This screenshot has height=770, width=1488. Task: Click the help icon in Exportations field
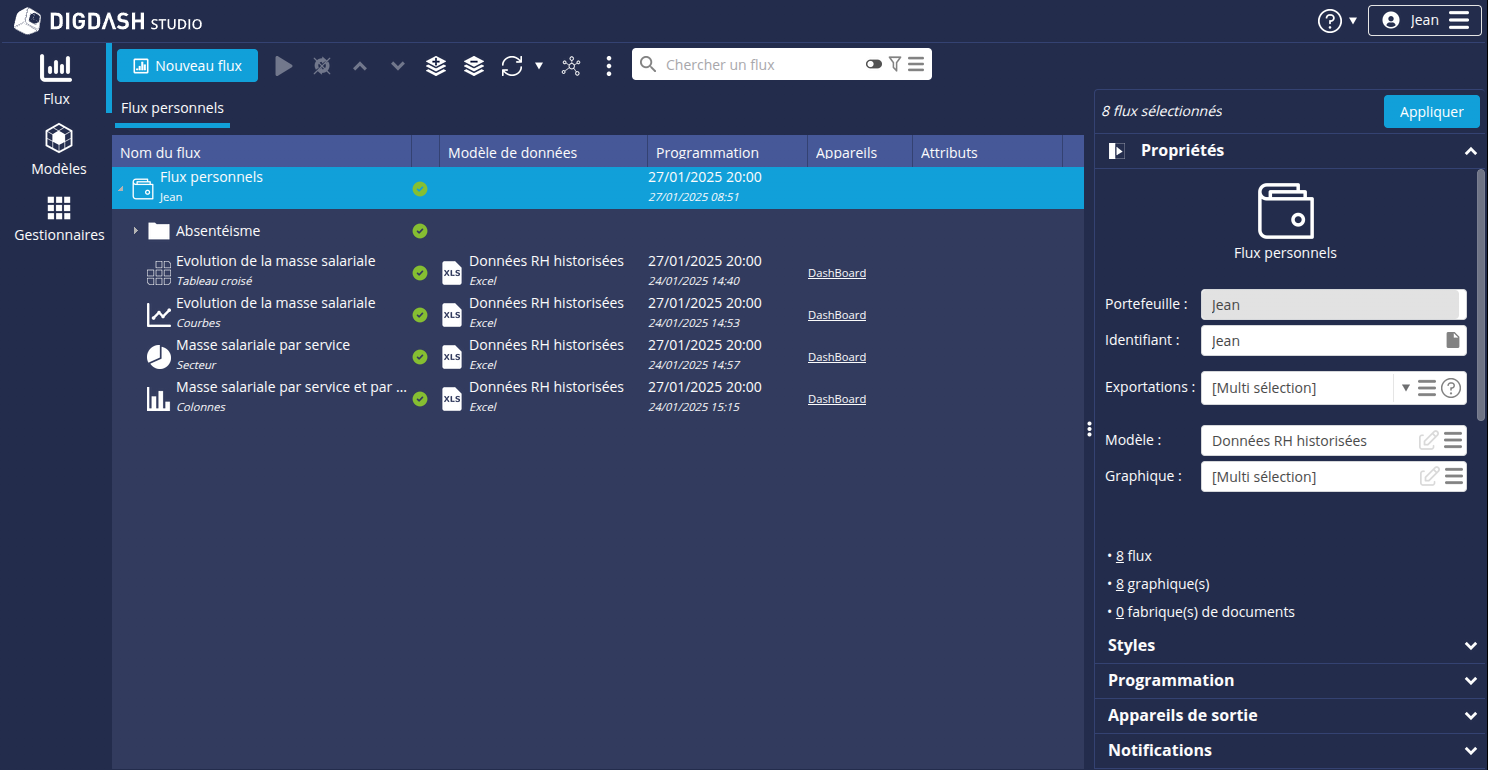point(1451,388)
